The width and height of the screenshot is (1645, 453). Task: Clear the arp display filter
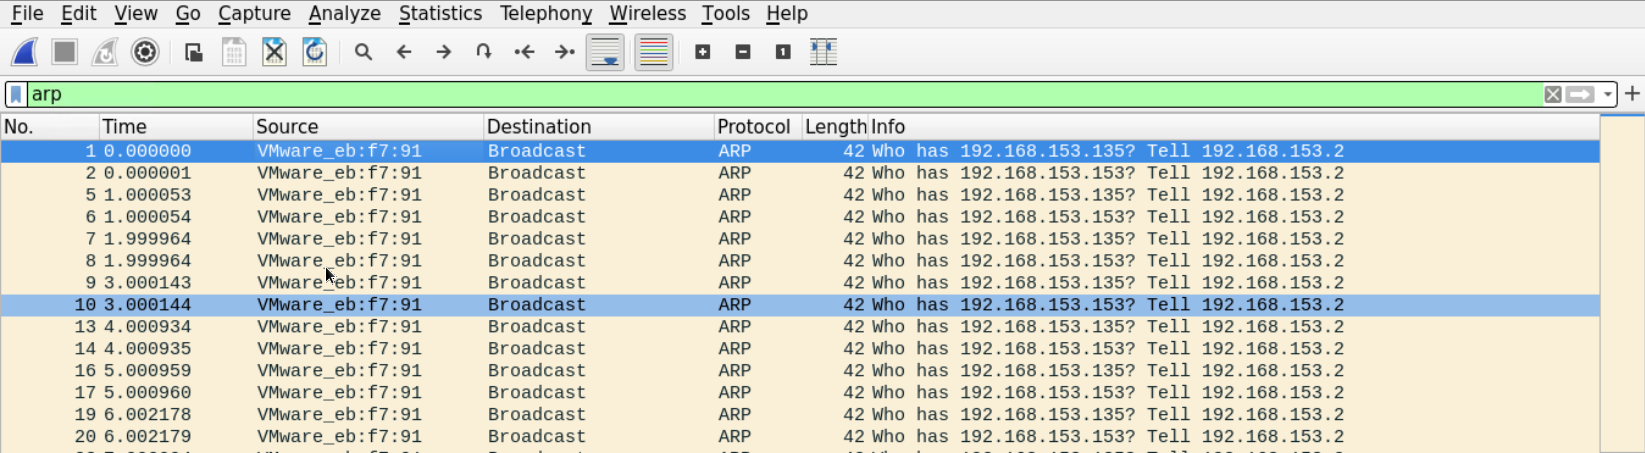(1552, 94)
